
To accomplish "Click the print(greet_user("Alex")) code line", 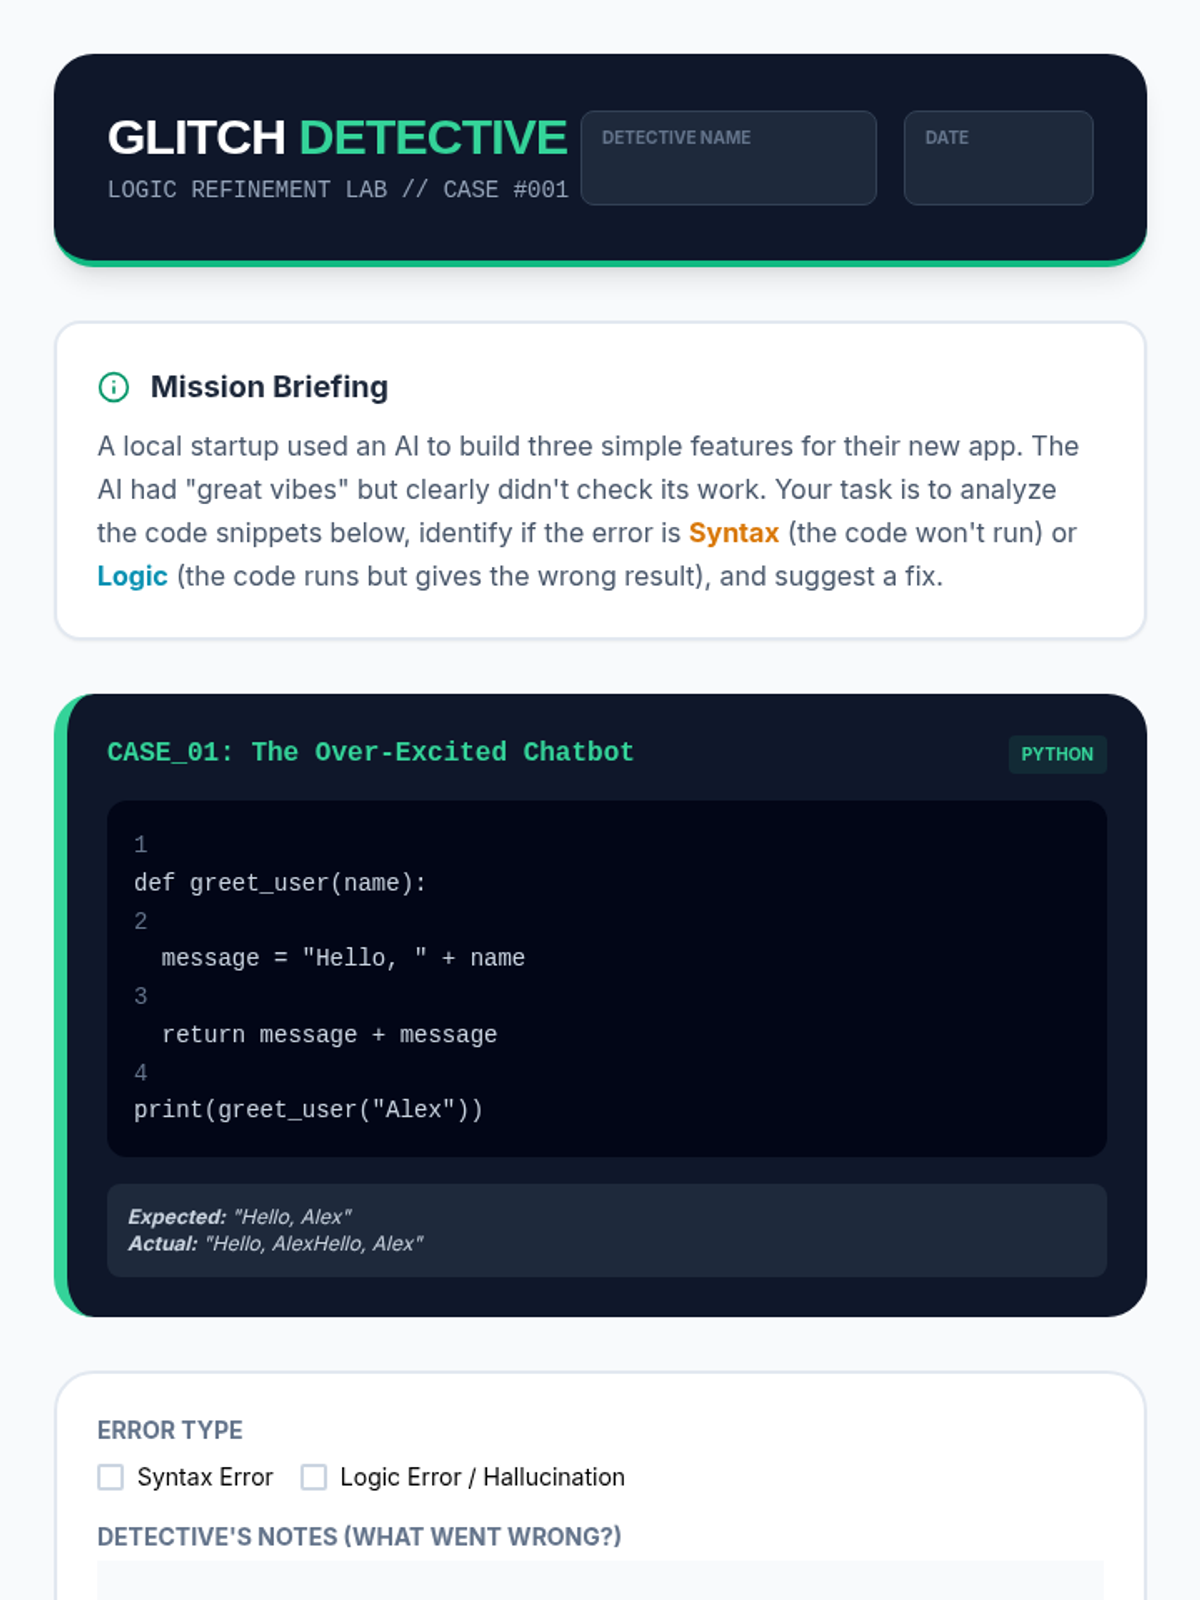I will 308,1110.
